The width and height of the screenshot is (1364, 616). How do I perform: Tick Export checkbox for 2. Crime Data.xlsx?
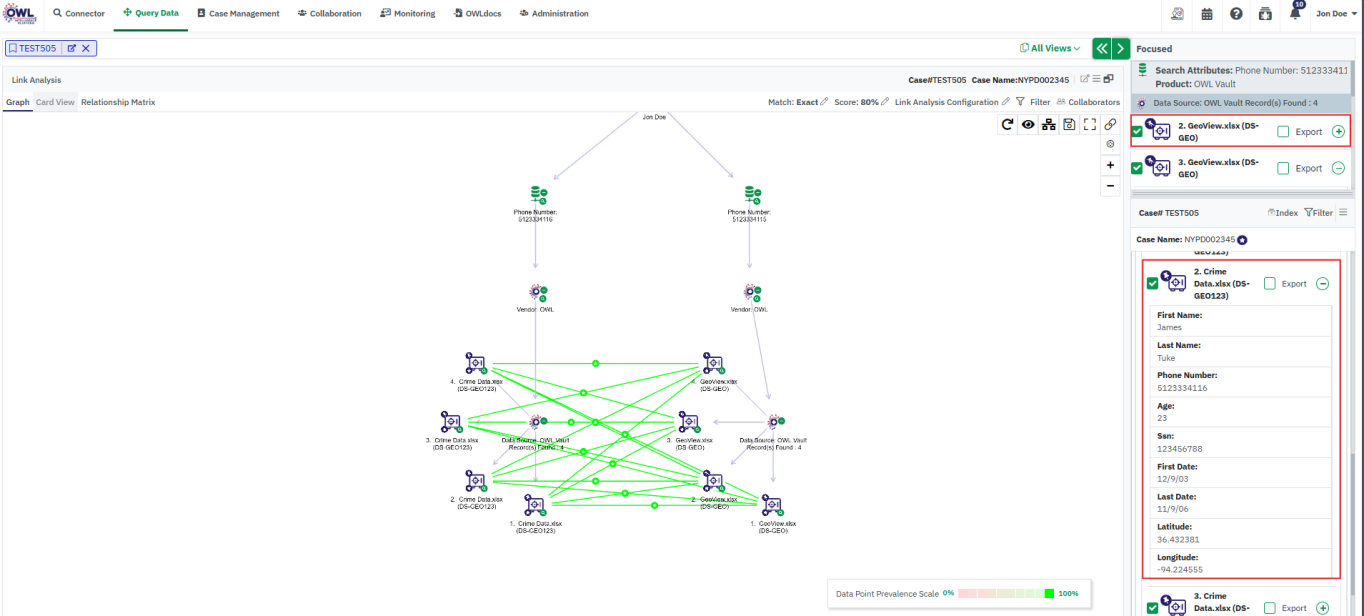pos(1270,284)
